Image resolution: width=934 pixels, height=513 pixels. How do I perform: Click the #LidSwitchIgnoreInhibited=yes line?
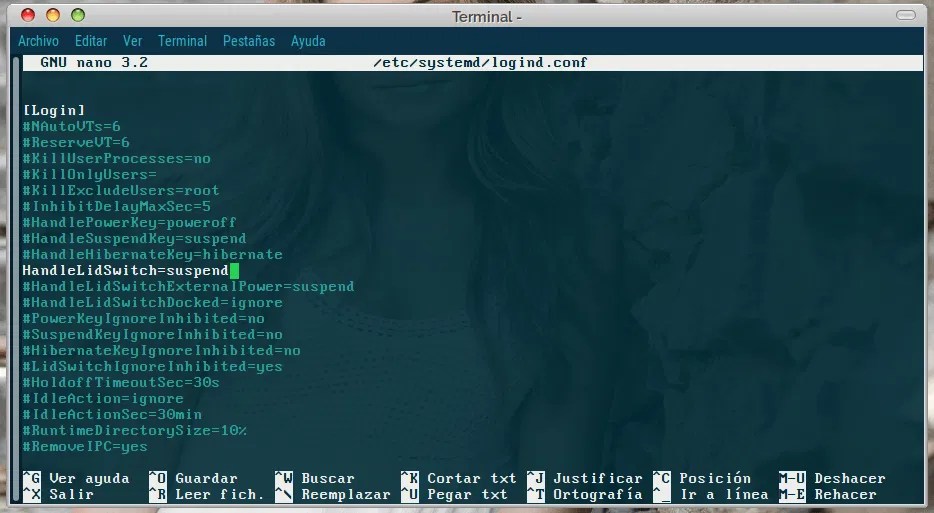[x=152, y=366]
